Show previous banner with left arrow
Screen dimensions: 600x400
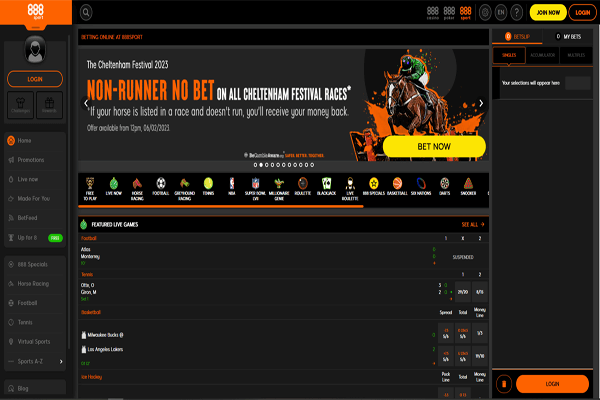pyautogui.click(x=86, y=103)
